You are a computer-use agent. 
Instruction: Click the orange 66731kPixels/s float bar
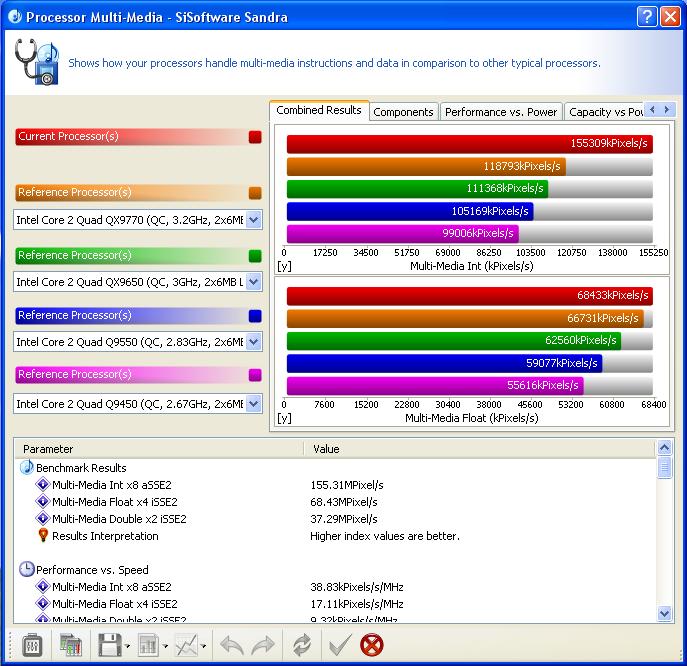pos(465,319)
